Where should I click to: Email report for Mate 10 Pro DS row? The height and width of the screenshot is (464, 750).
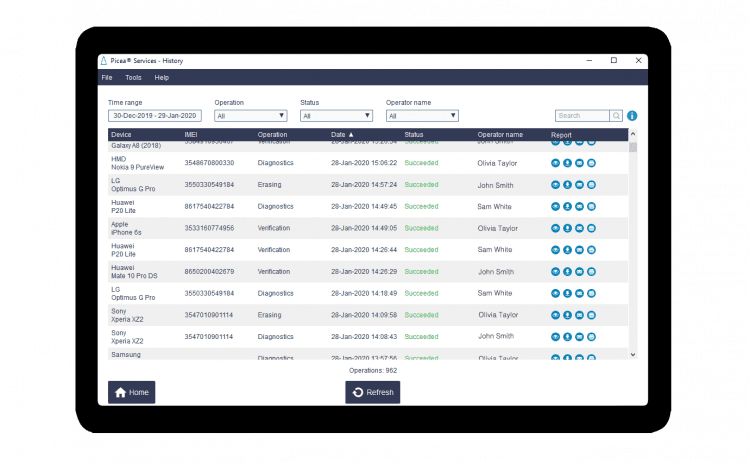coord(579,272)
